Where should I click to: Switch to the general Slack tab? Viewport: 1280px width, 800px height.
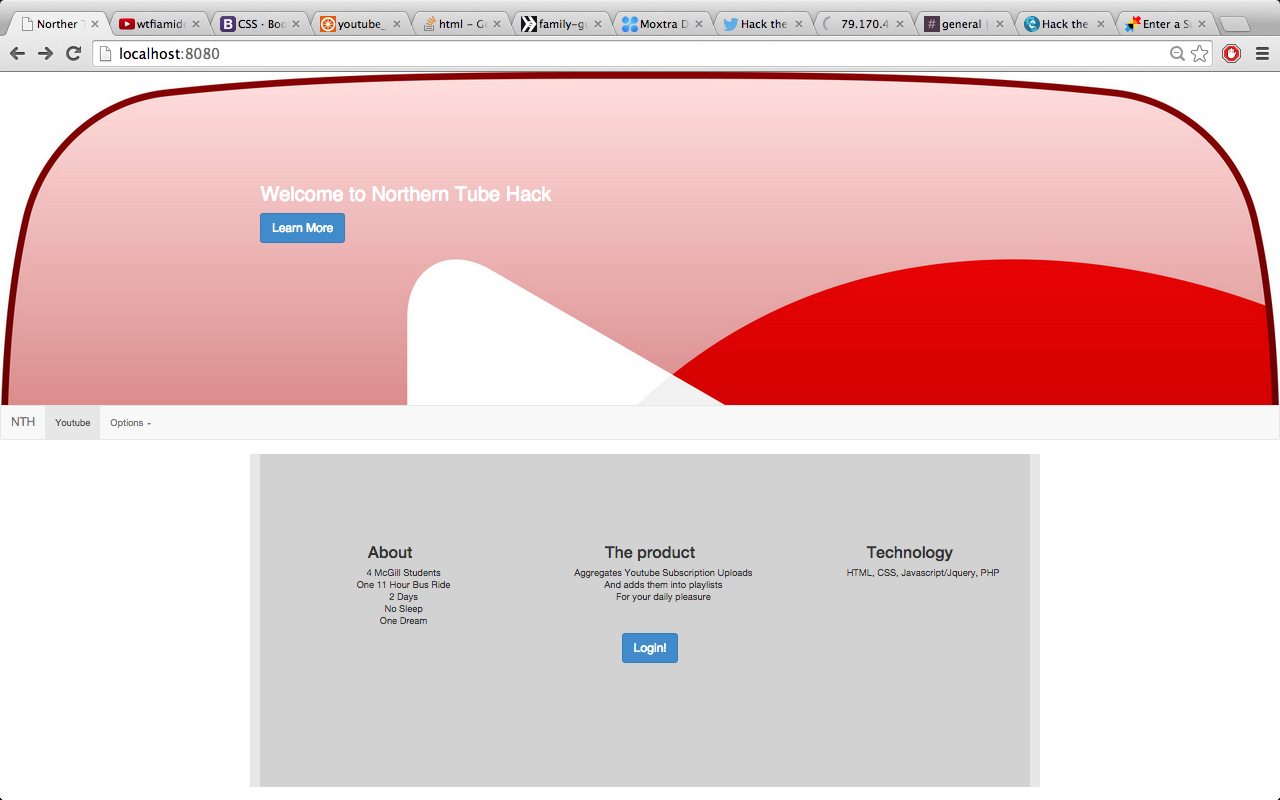pyautogui.click(x=965, y=24)
